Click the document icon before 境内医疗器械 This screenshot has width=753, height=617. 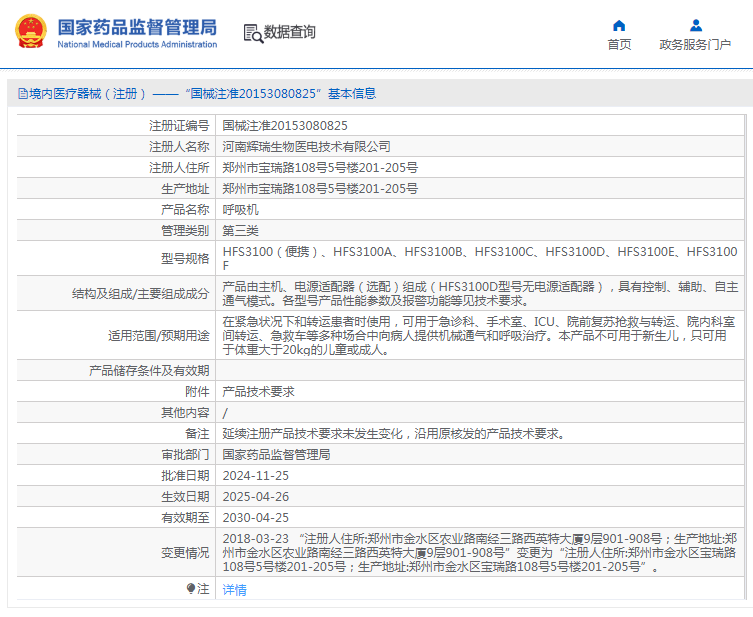coord(20,94)
